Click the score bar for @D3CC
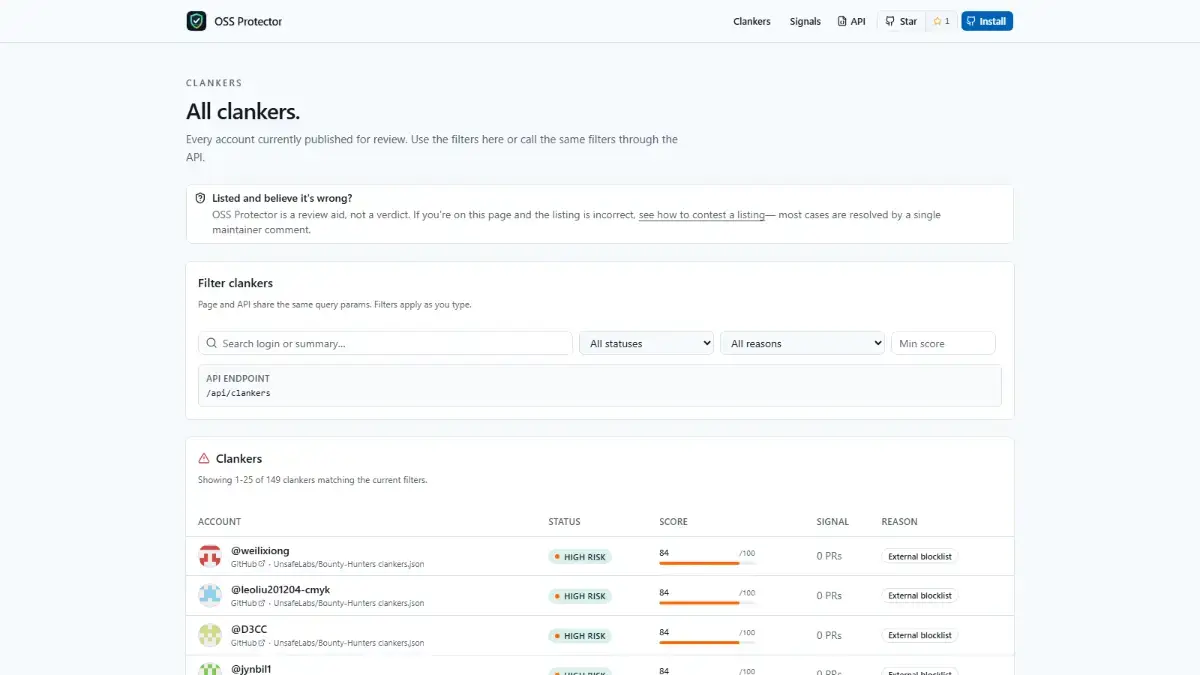This screenshot has height=675, width=1200. point(707,642)
